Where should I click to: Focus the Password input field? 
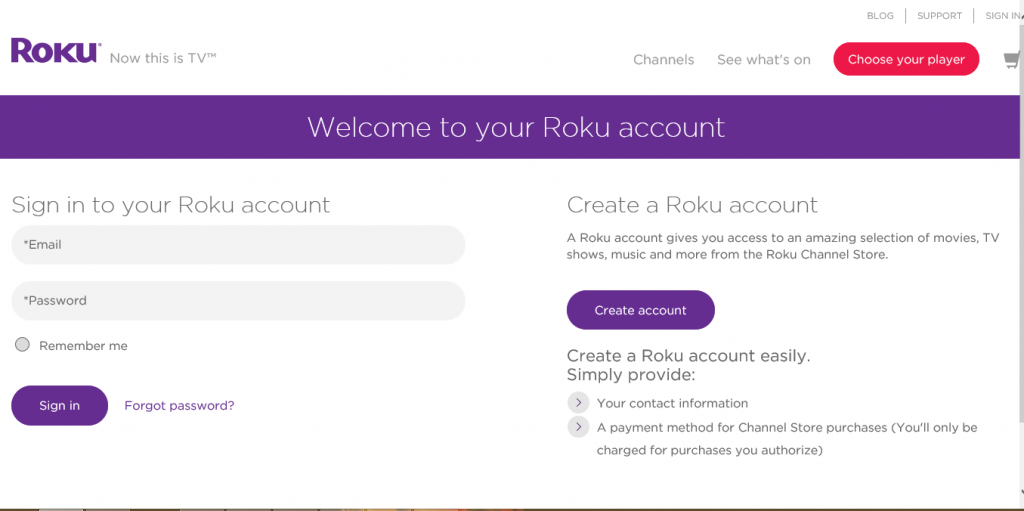point(238,301)
